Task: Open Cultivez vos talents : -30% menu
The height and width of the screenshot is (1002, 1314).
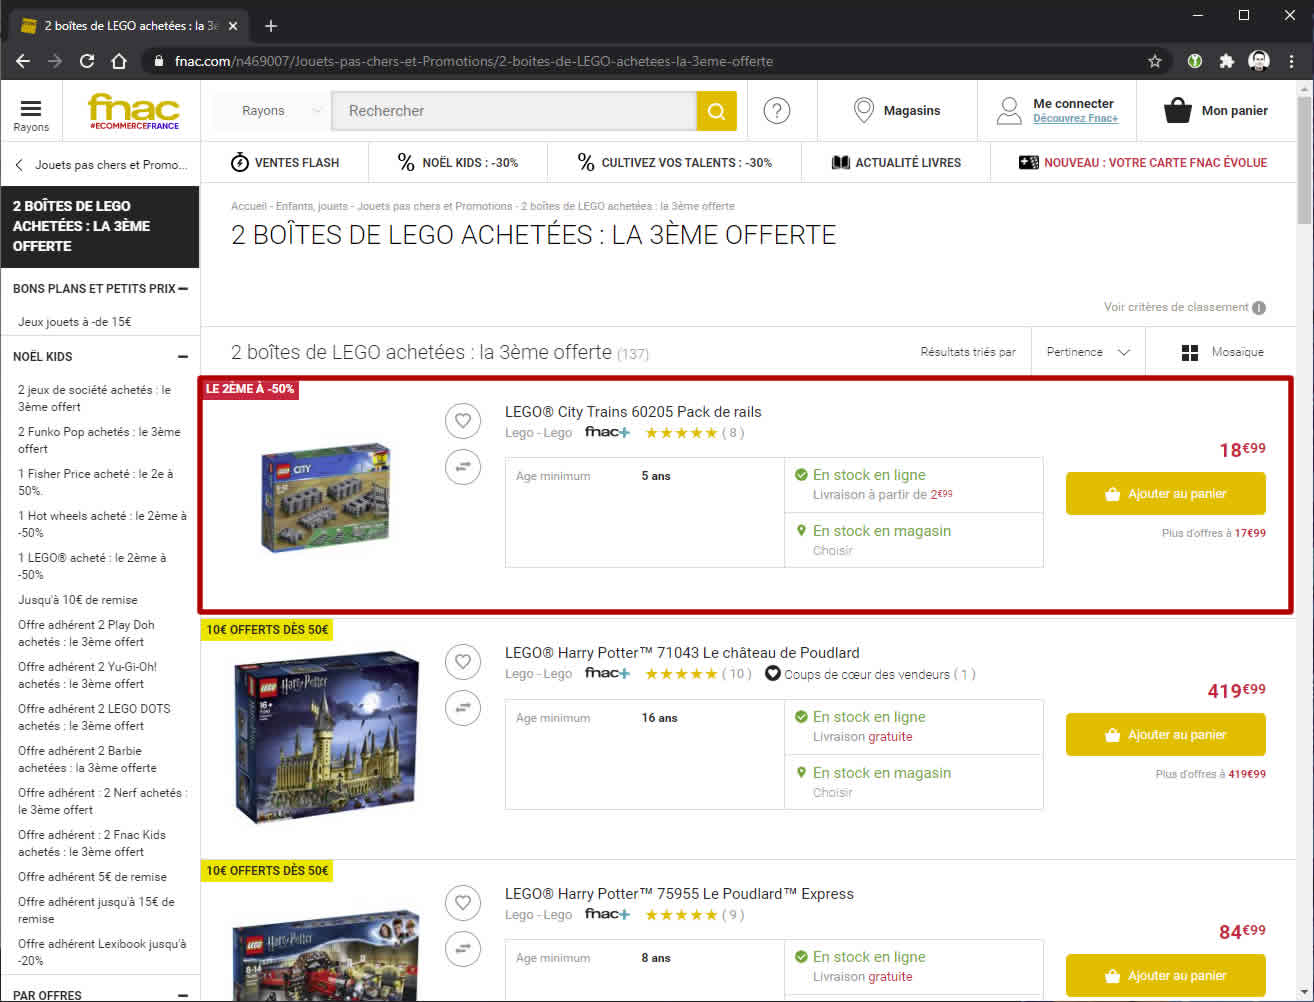Action: 675,162
